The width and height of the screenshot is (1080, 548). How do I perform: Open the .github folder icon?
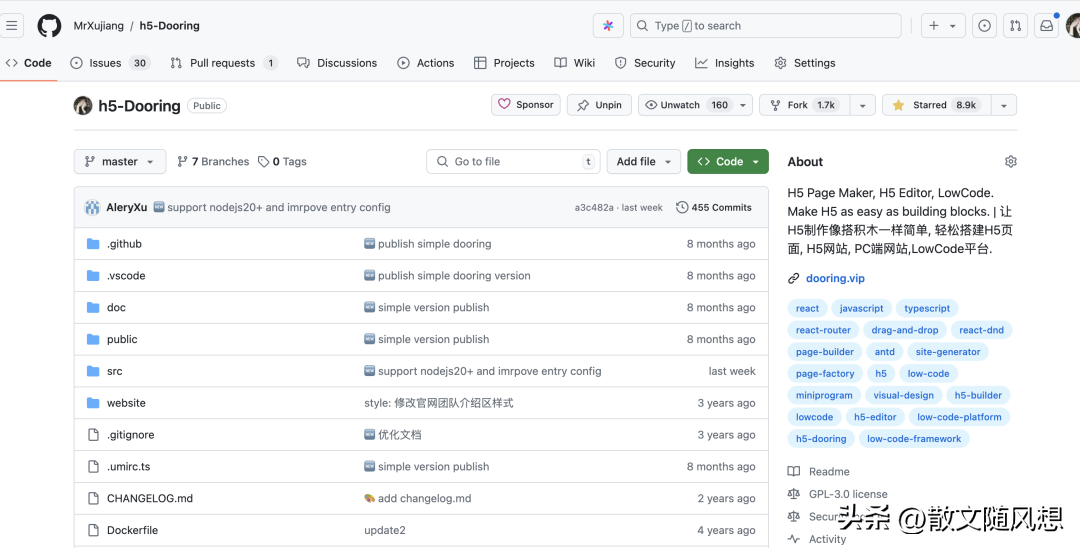click(93, 244)
